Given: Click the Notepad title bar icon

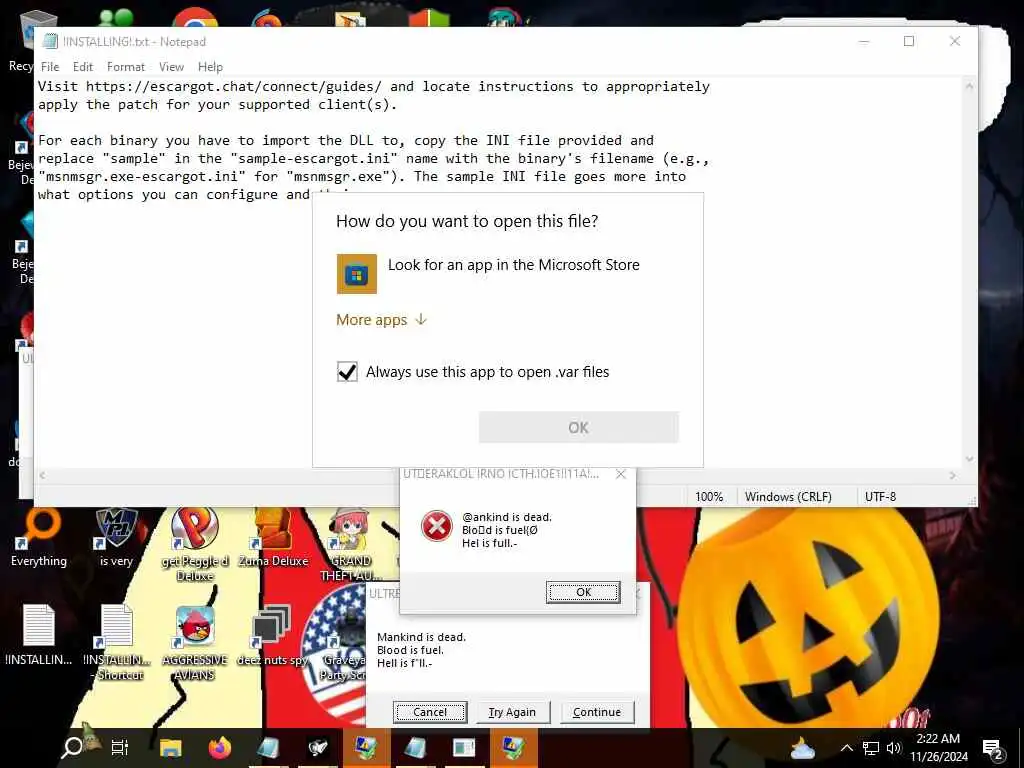Looking at the screenshot, I should (50, 41).
